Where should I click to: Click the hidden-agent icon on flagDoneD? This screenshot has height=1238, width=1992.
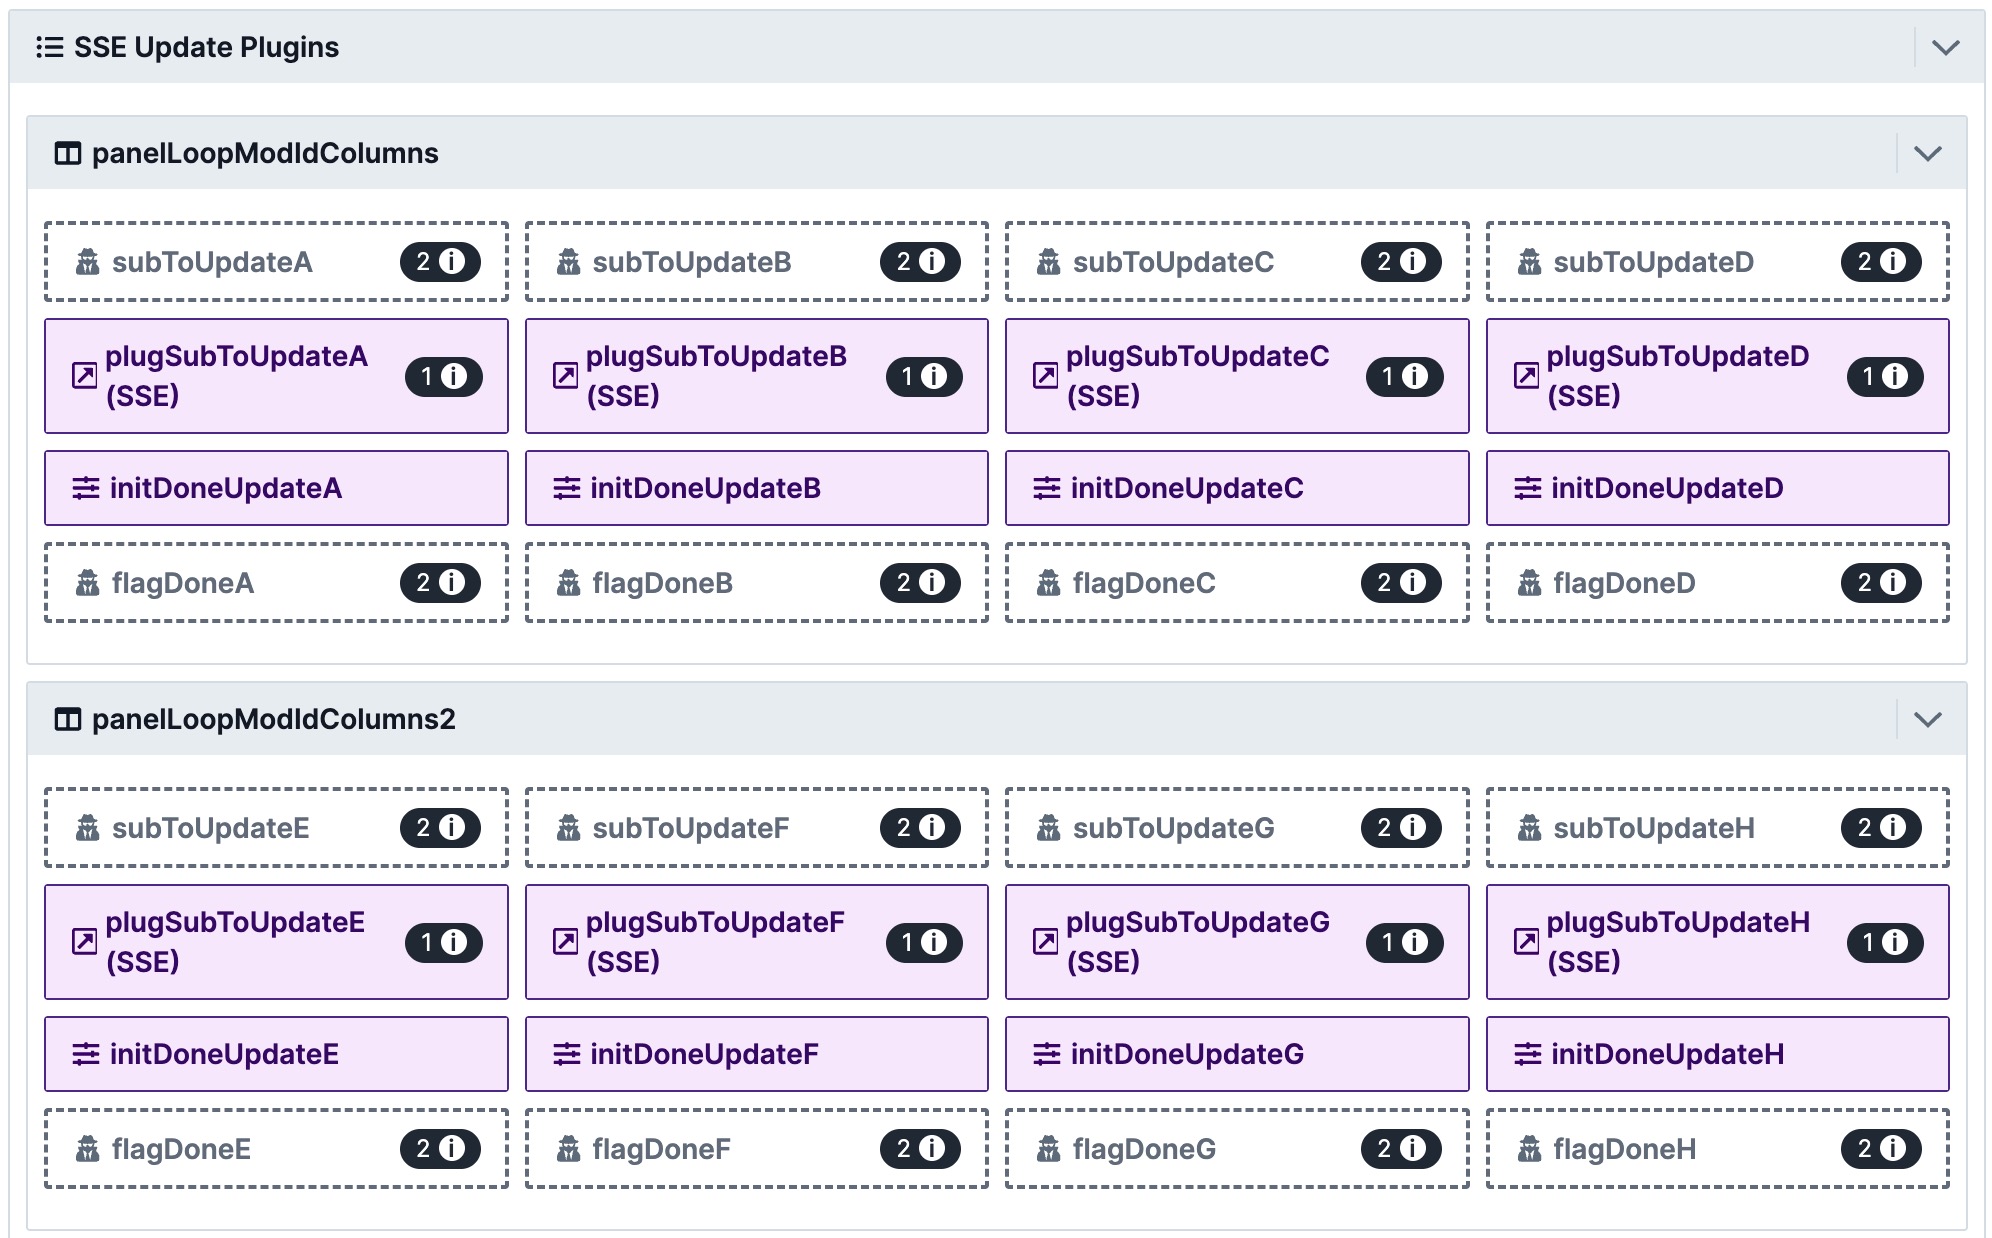click(1529, 583)
